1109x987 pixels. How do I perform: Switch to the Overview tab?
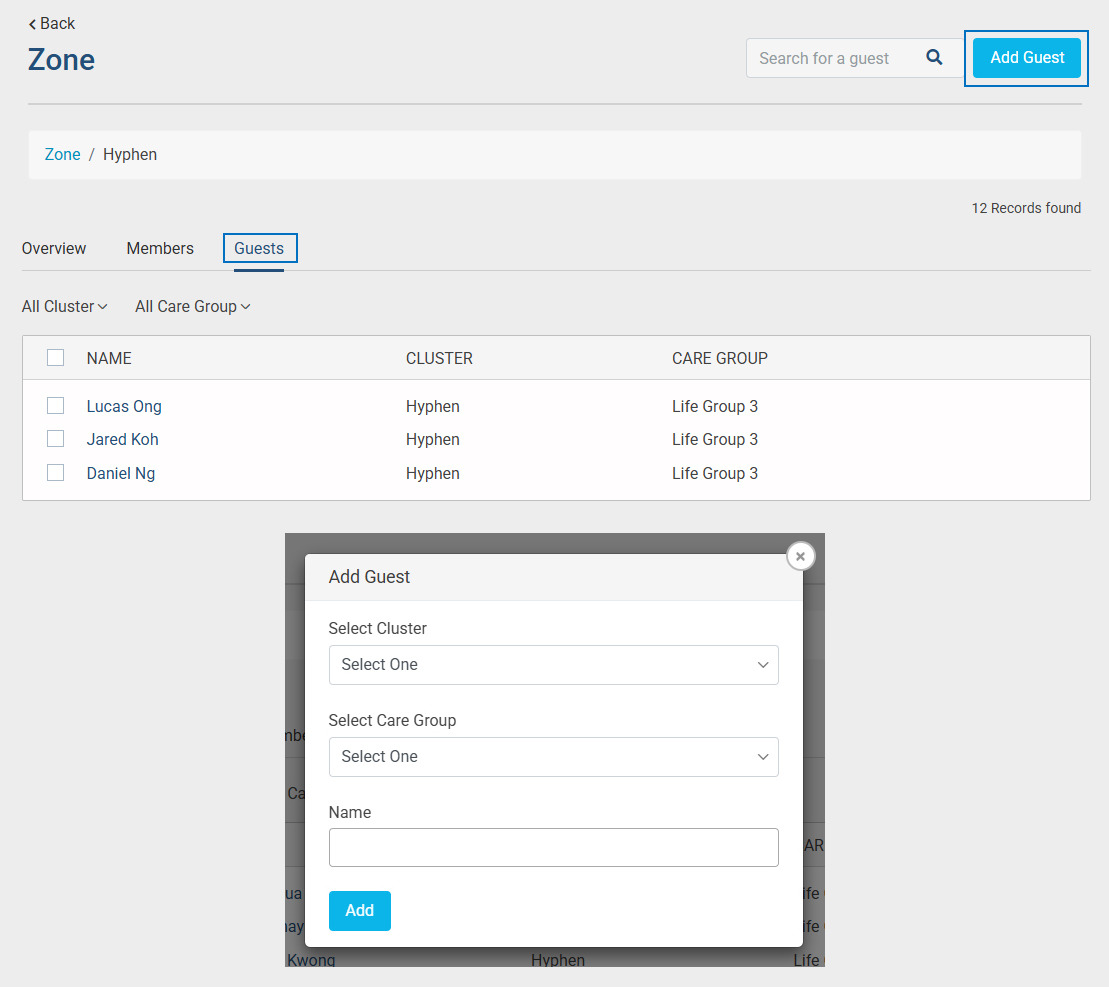tap(54, 248)
